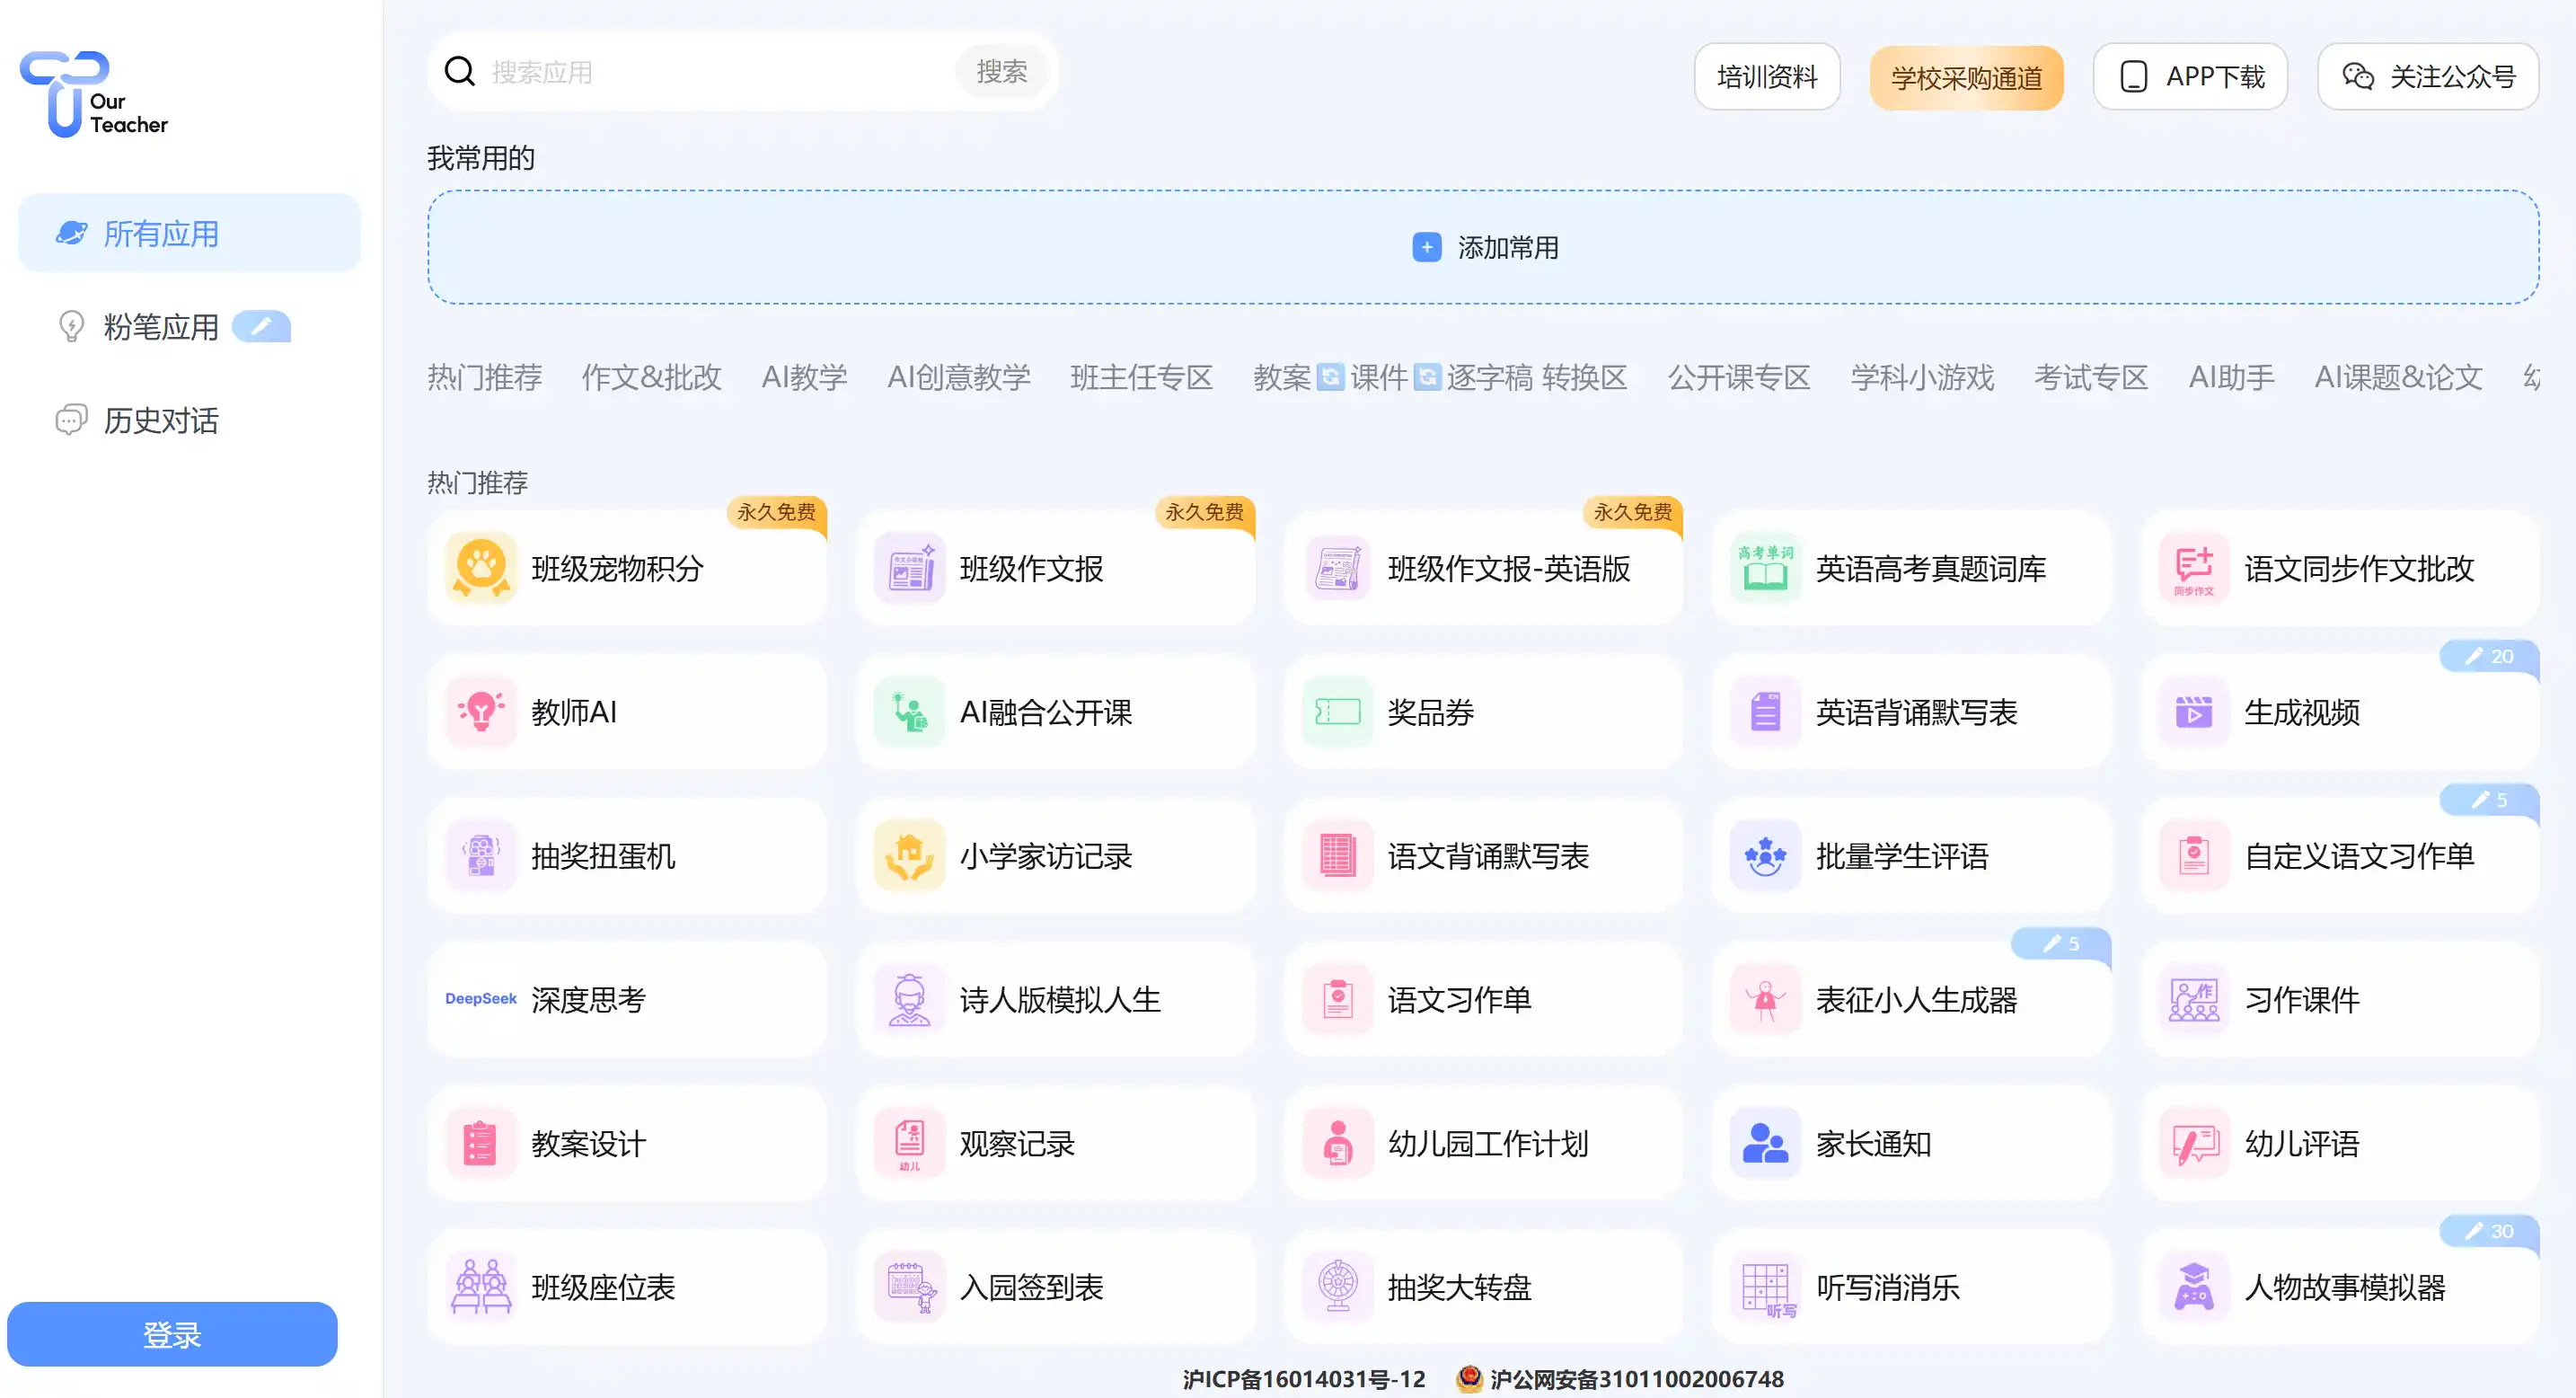Open the 班级宠物积分 paw icon

[481, 568]
